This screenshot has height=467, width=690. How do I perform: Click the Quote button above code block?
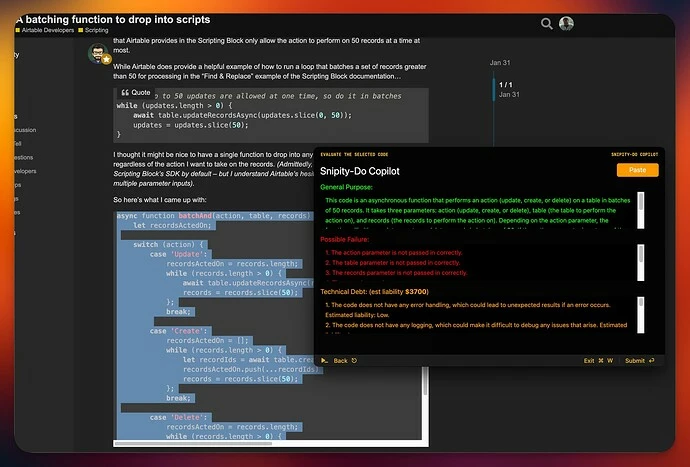pos(136,92)
